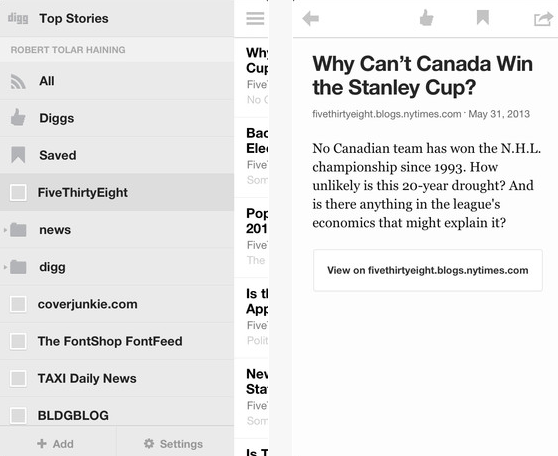Screen dimensions: 558x456
Task: Click the Add button
Action: pyautogui.click(x=56, y=444)
